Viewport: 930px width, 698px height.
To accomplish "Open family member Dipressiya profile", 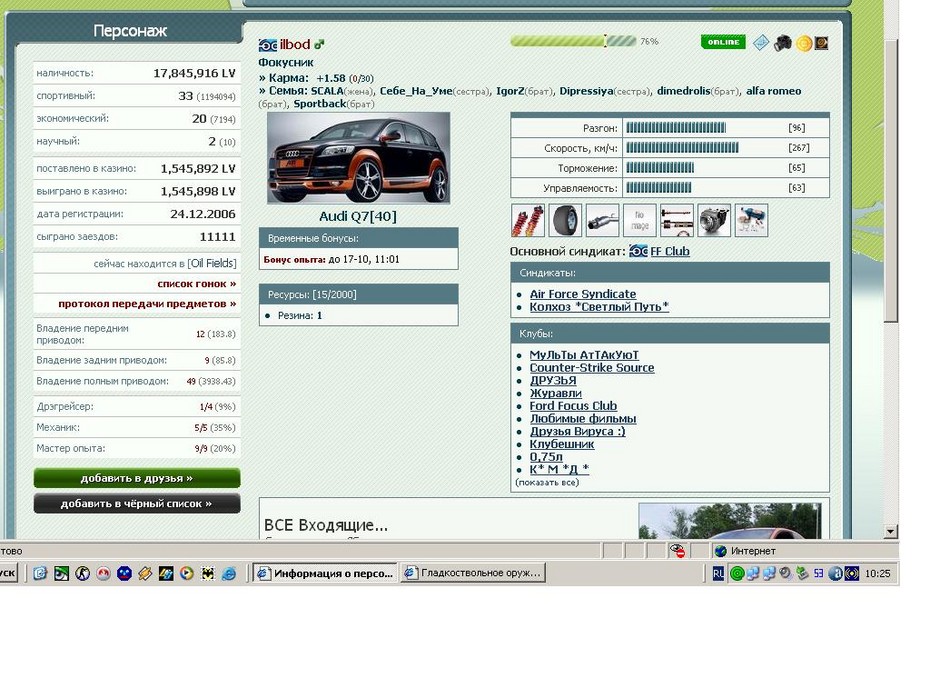I will click(x=586, y=91).
